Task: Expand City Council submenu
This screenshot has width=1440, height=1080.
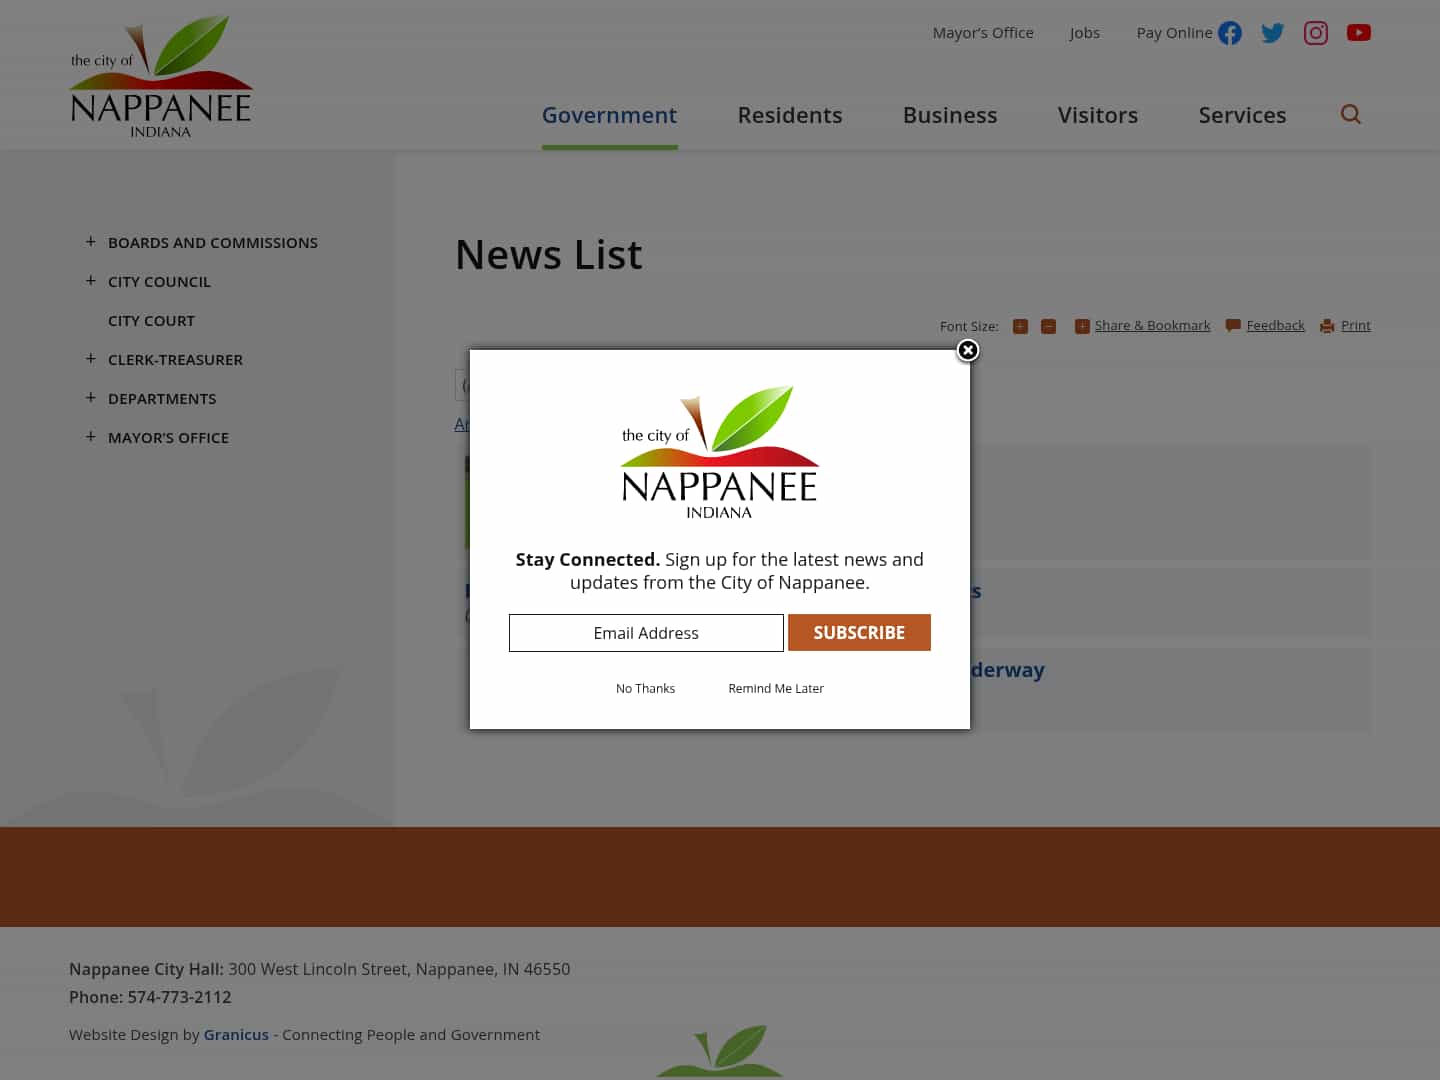Action: point(91,281)
